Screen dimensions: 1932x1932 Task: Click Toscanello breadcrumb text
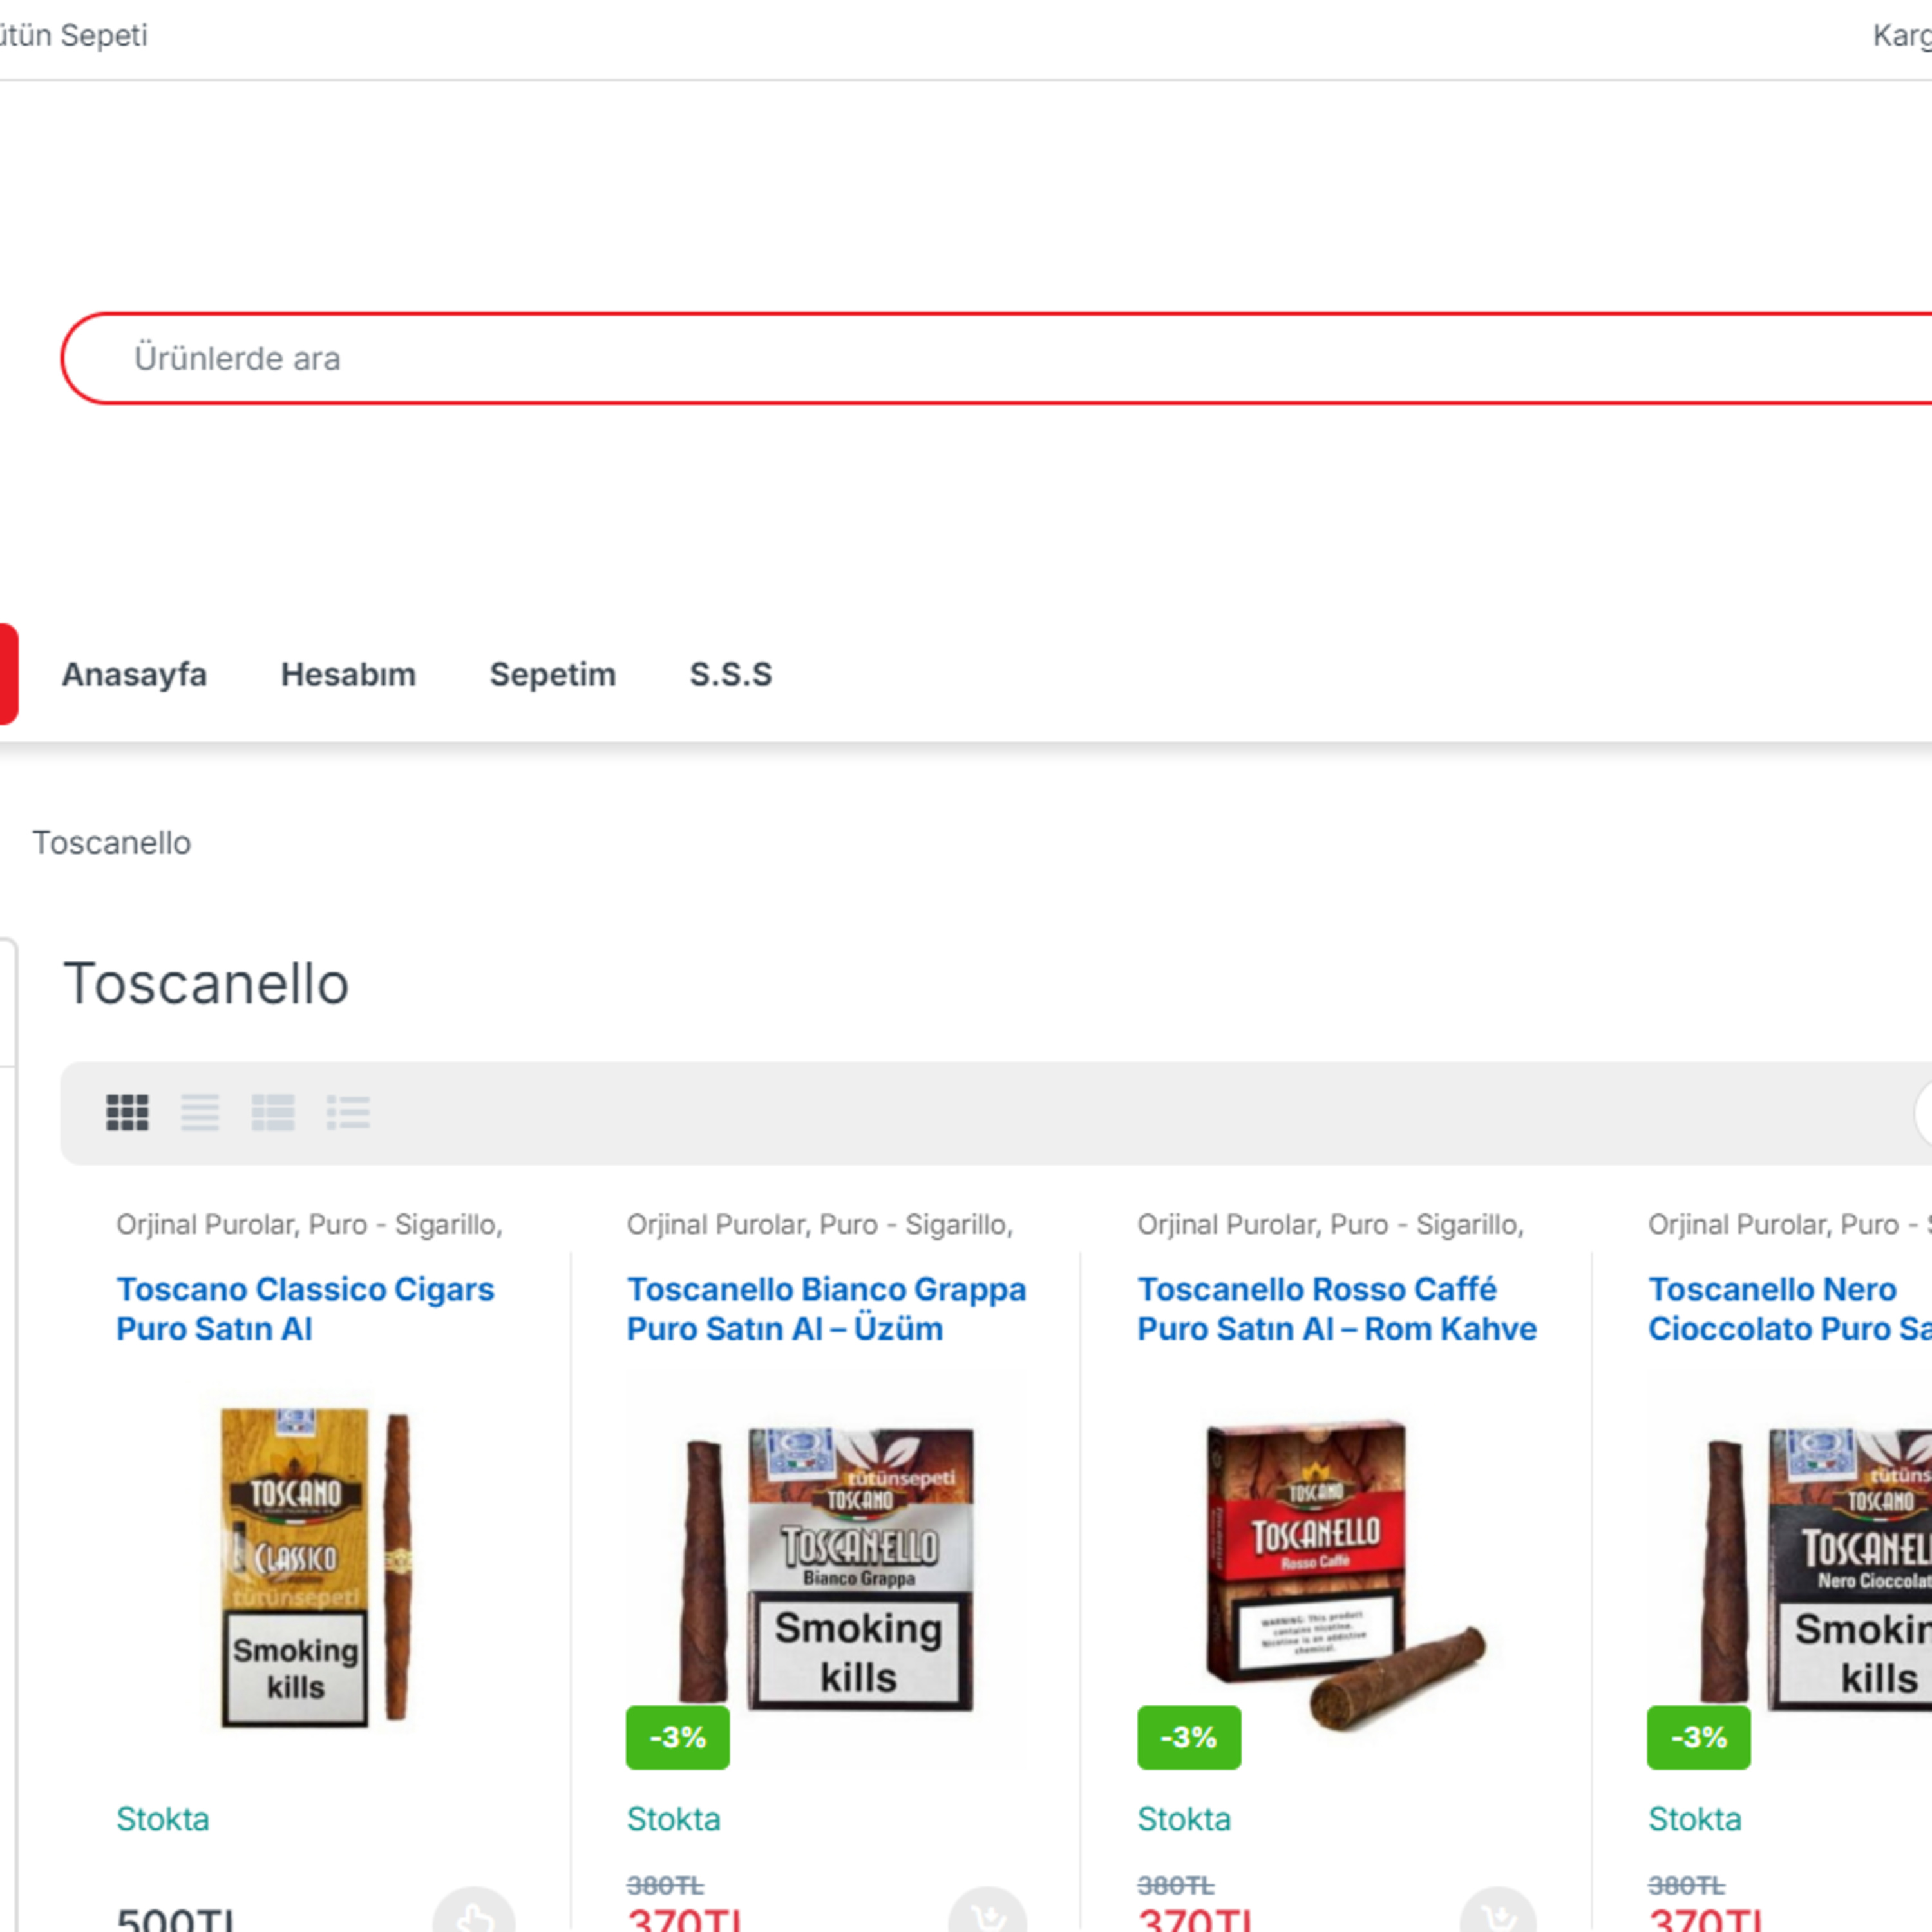coord(112,843)
